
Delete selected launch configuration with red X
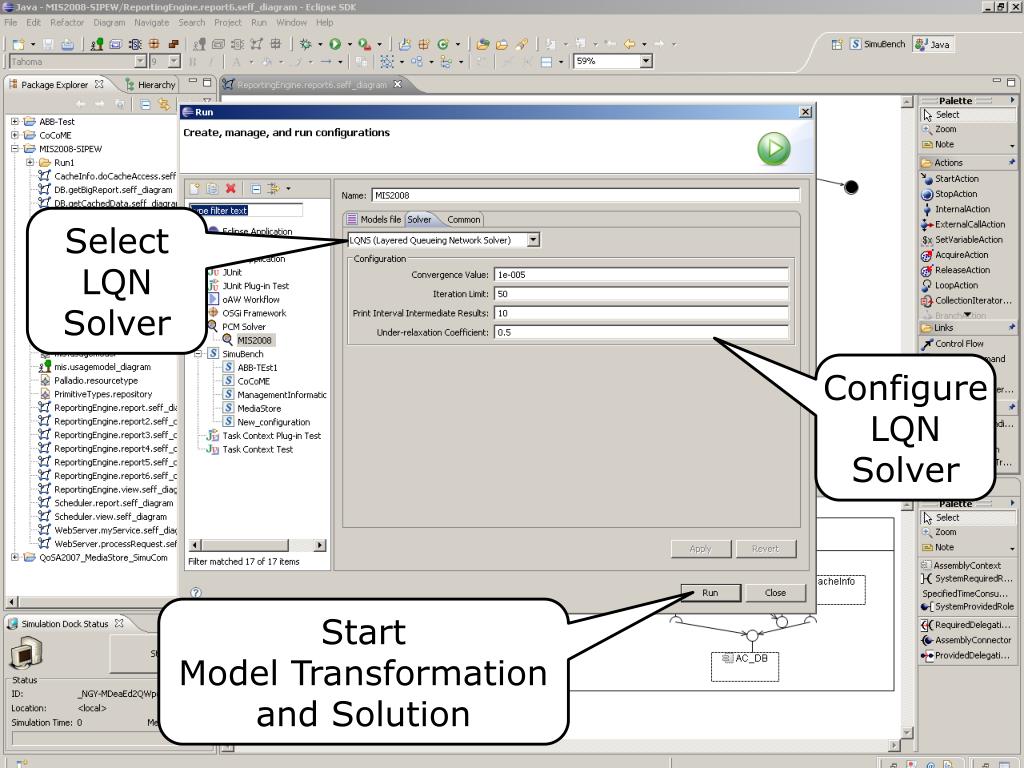(231, 189)
